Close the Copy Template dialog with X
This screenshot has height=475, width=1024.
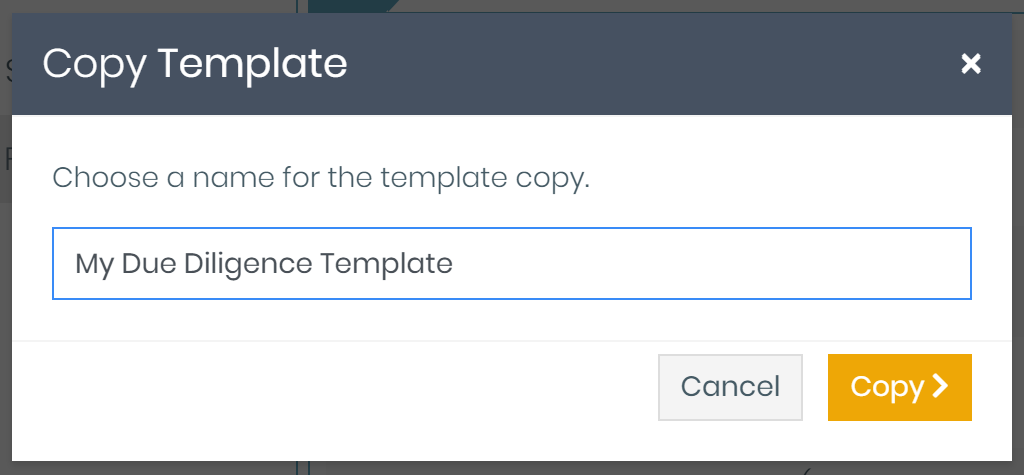pyautogui.click(x=970, y=64)
